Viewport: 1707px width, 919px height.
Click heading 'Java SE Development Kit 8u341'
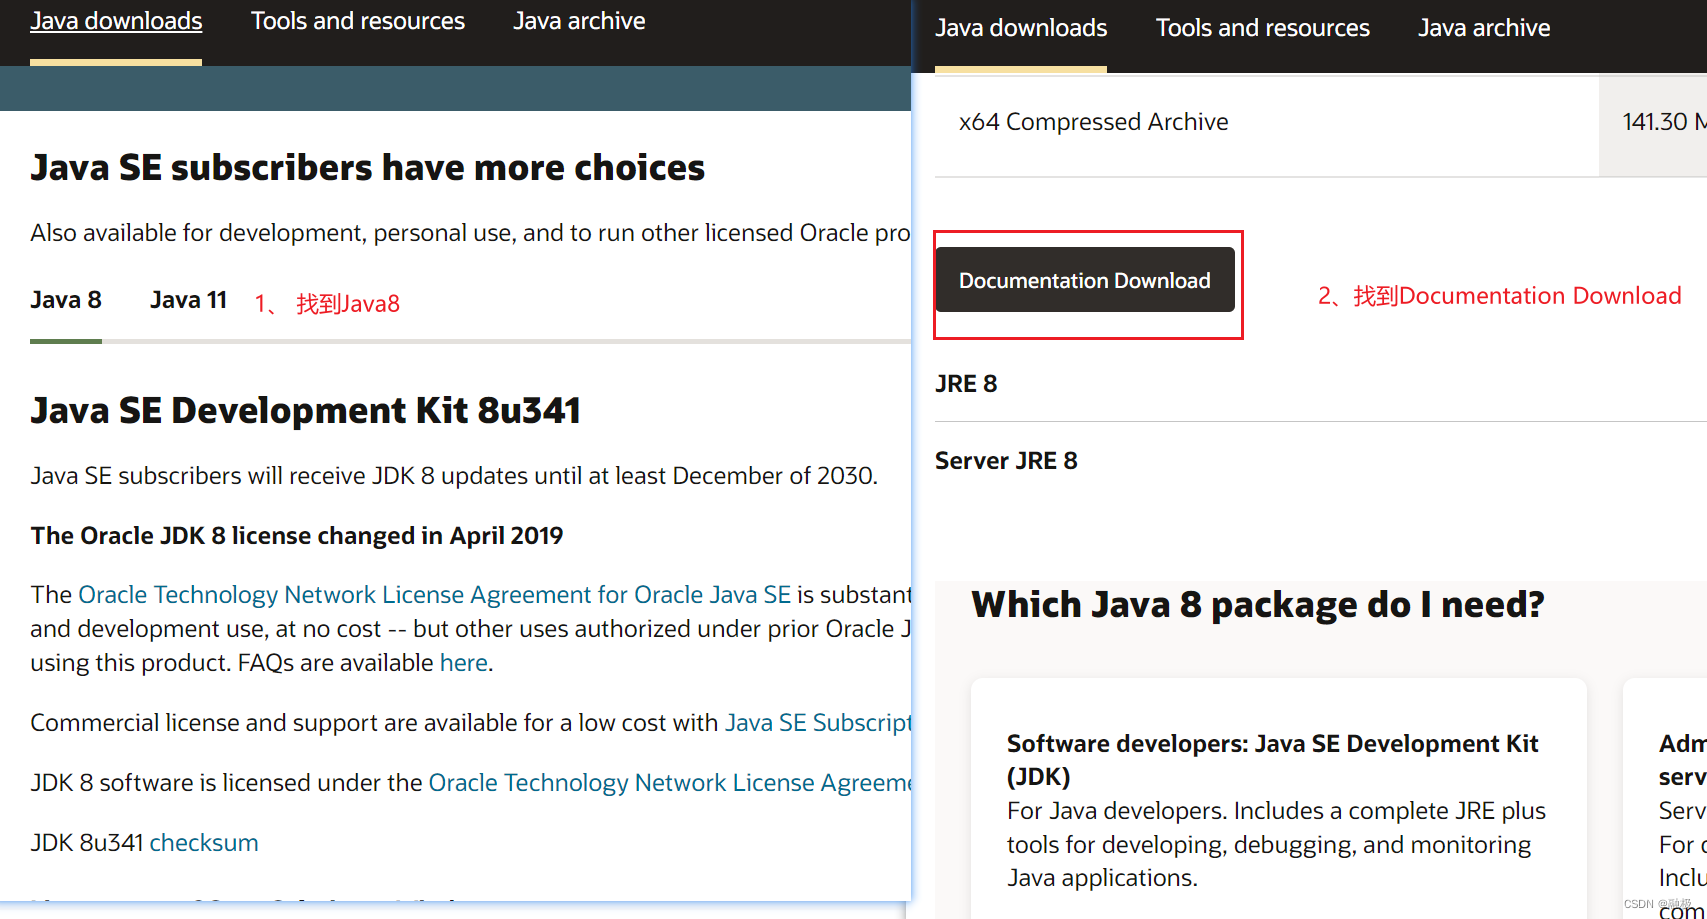(305, 411)
